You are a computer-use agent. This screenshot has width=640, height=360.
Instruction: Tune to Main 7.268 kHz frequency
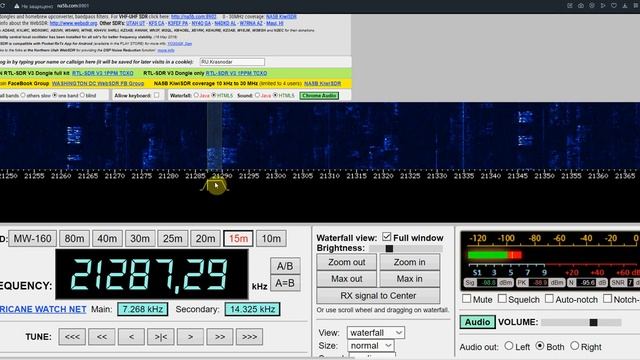coord(142,309)
